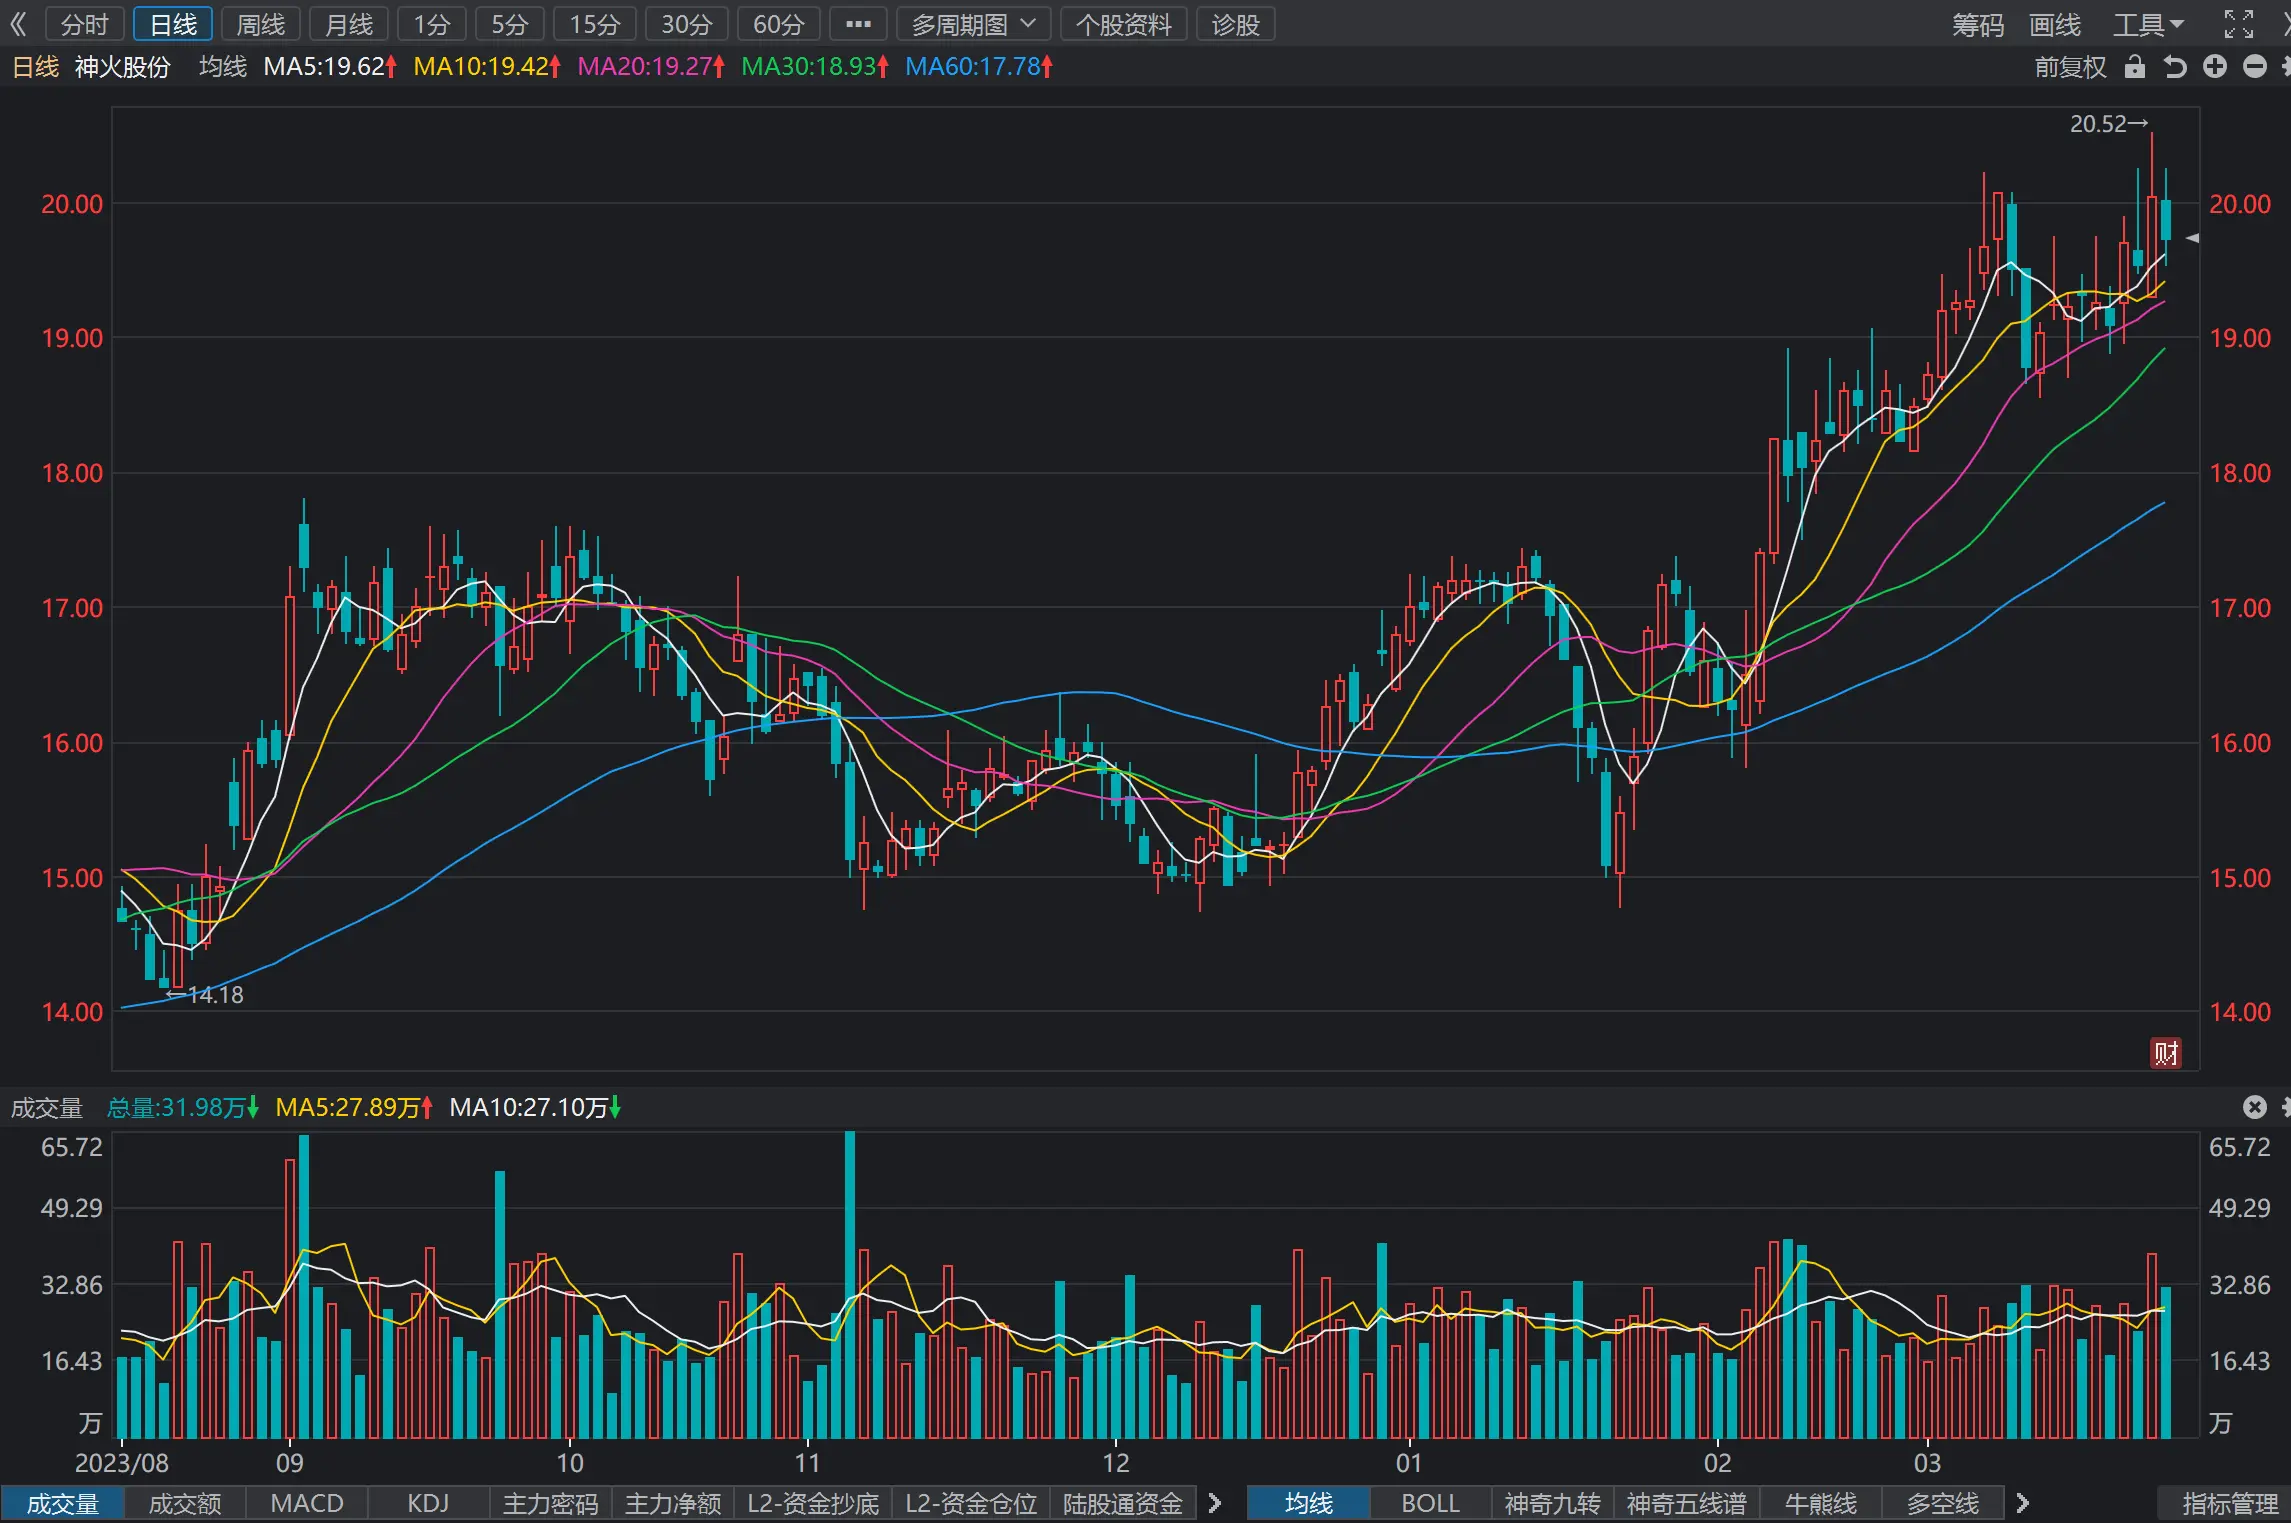Select the MACD indicator tab
The image size is (2291, 1523).
pos(307,1503)
